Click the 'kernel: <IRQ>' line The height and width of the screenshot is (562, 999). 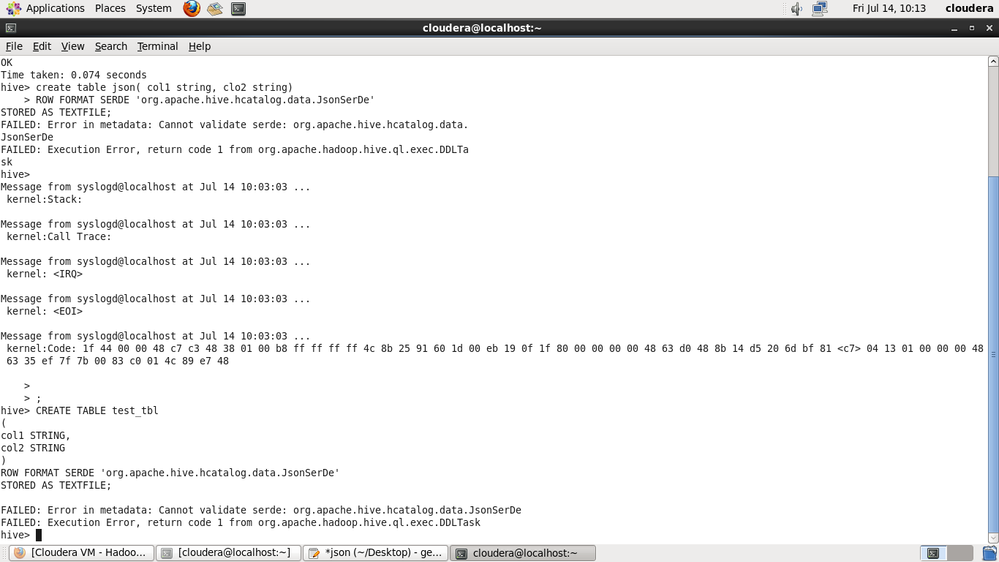tap(45, 274)
